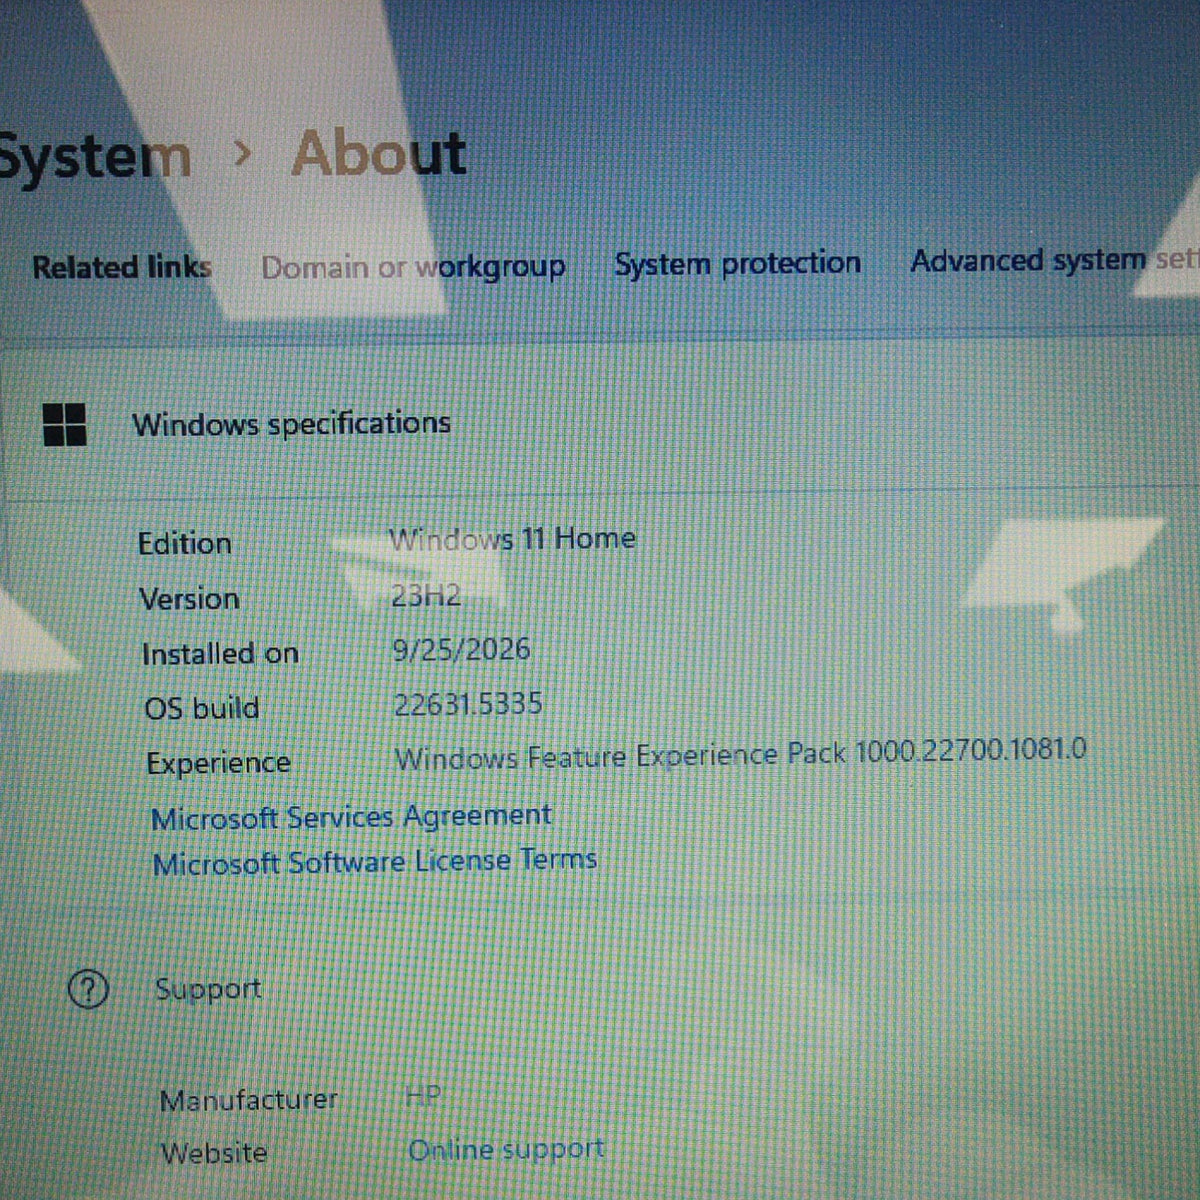Select the Edition label
The width and height of the screenshot is (1200, 1200).
coord(185,544)
